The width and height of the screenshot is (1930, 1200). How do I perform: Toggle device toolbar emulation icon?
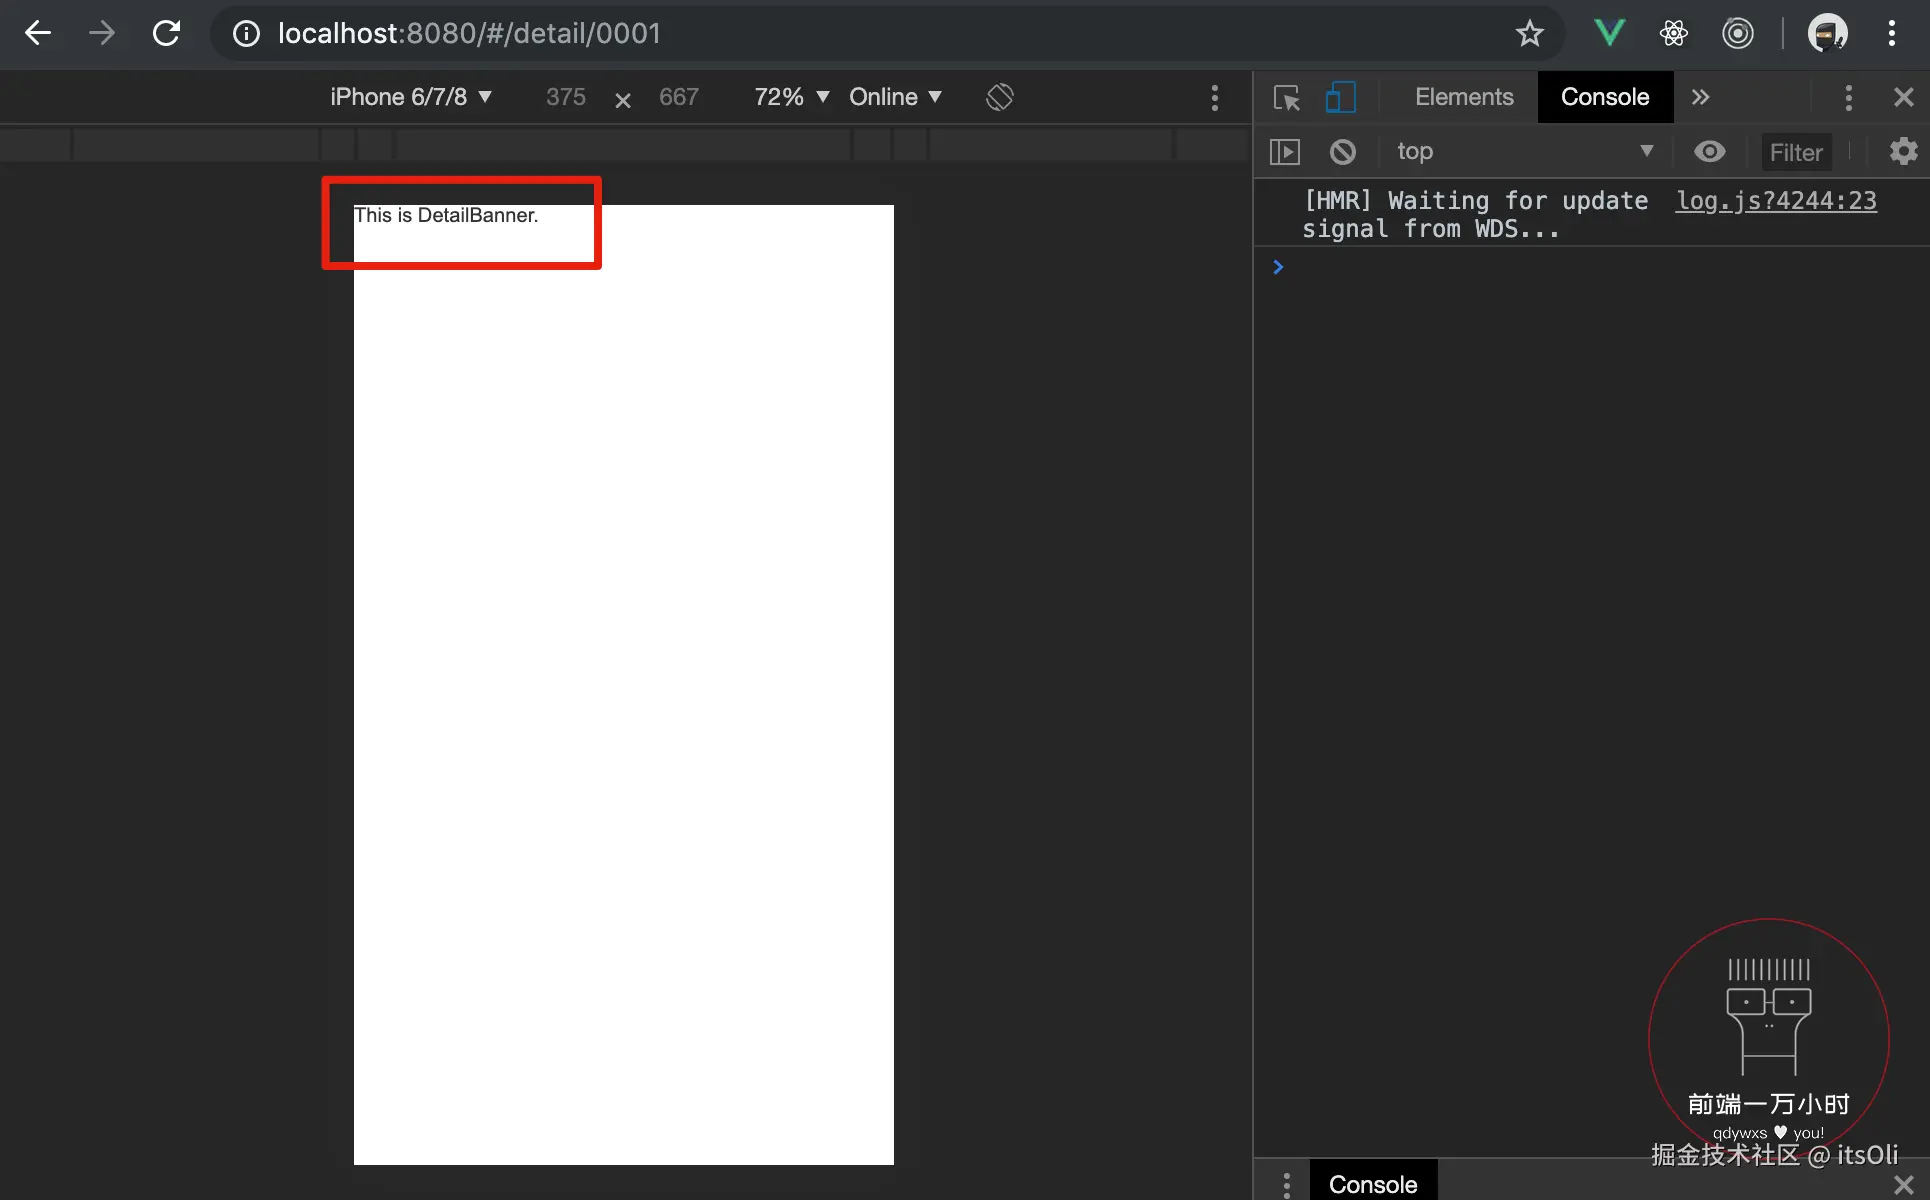click(x=1340, y=97)
